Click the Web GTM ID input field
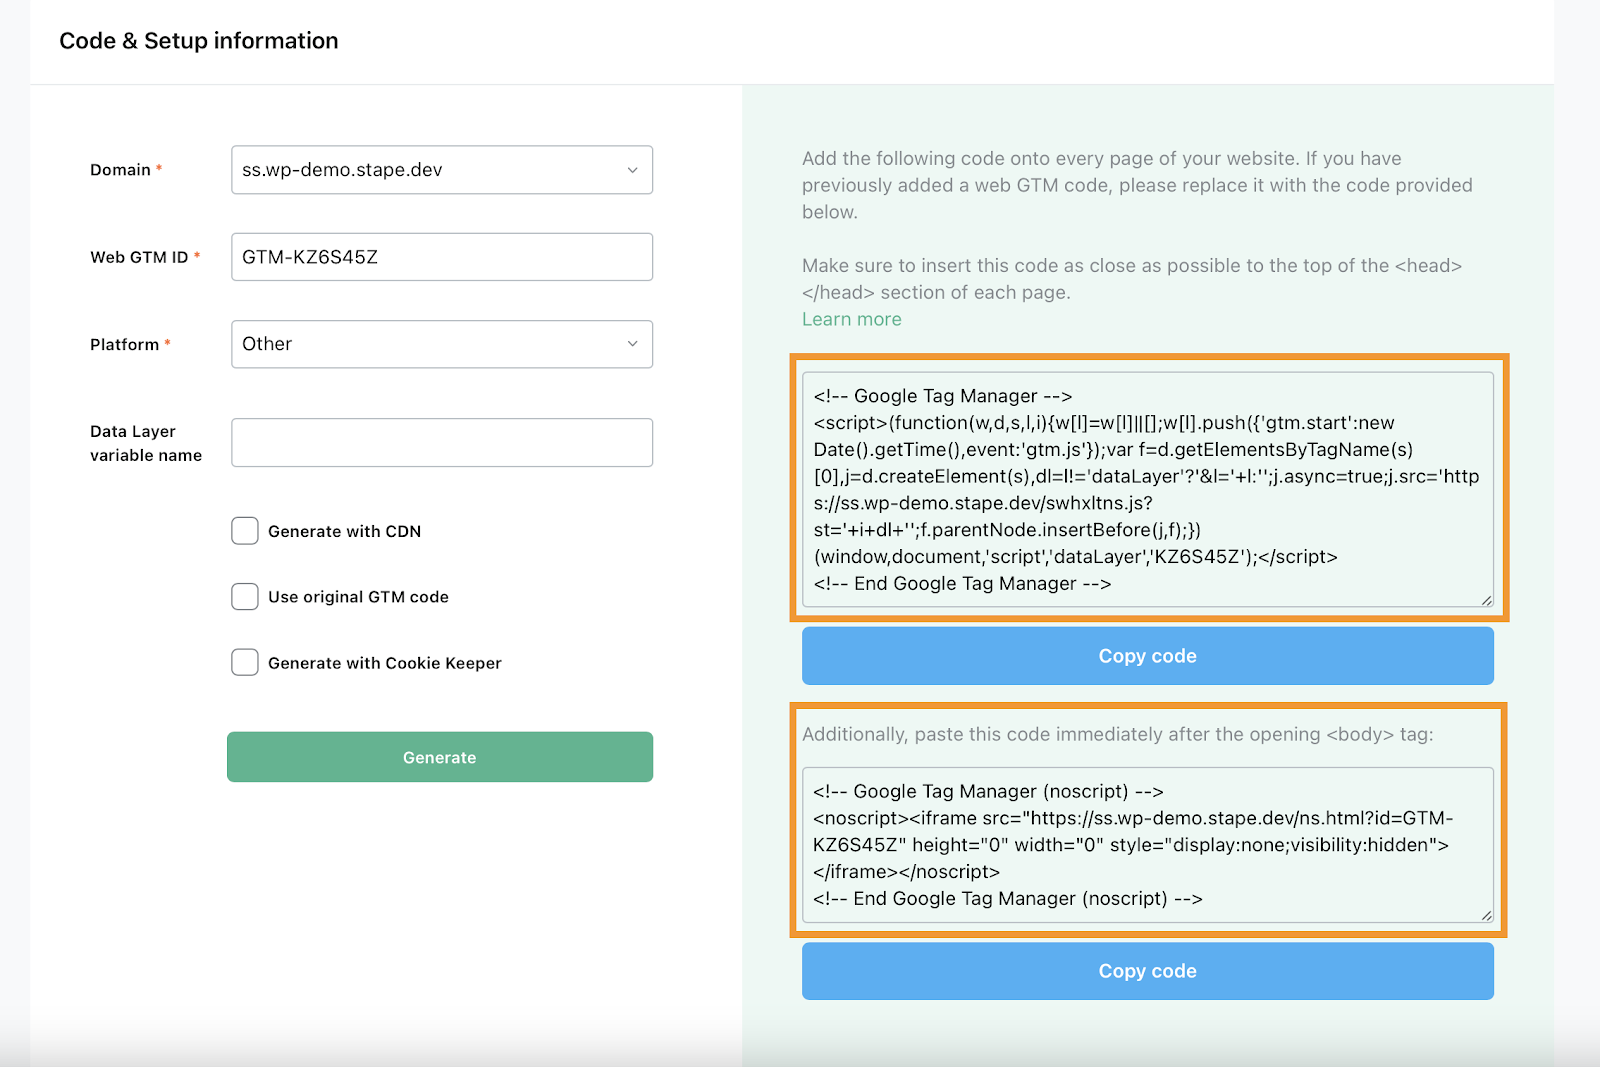 pos(440,256)
